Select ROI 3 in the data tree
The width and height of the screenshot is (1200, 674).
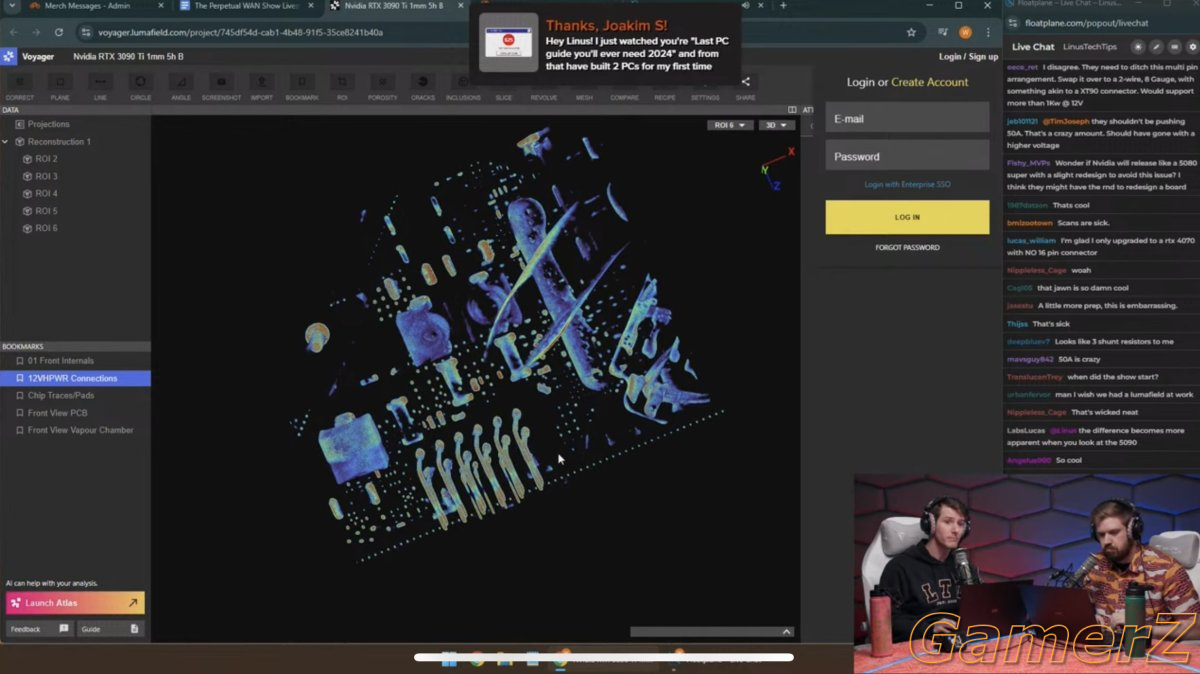click(x=46, y=176)
